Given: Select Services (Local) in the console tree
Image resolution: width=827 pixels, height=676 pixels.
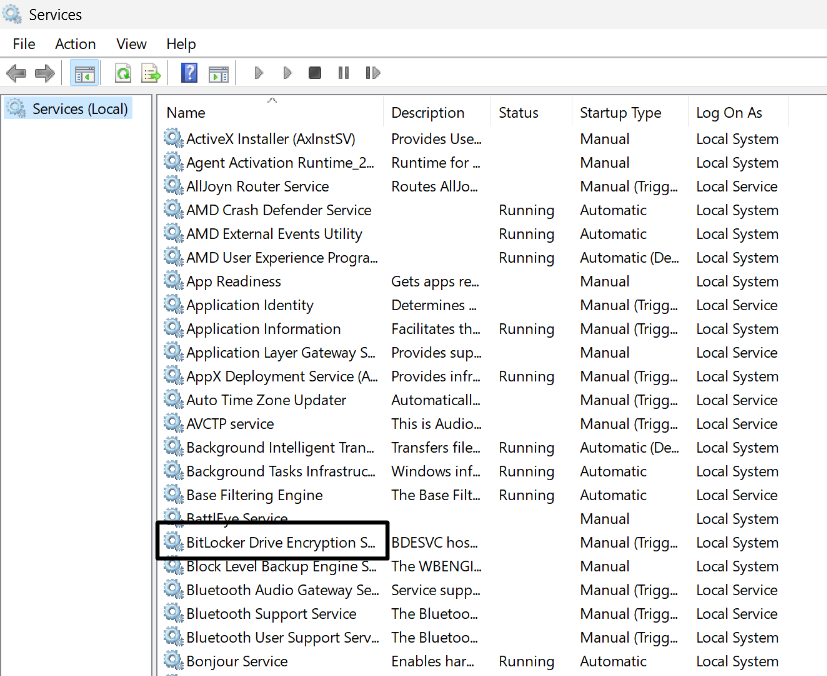Looking at the screenshot, I should tap(80, 109).
